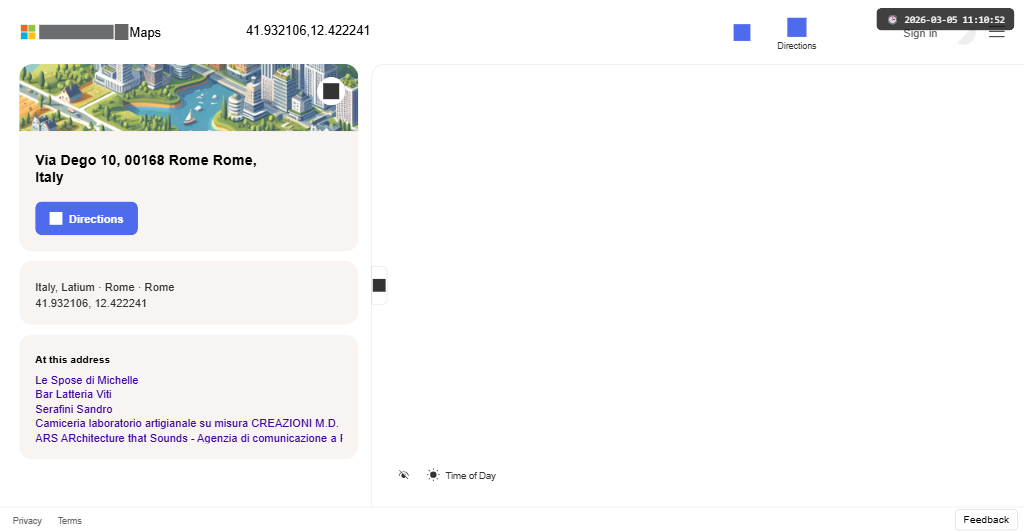This screenshot has width=1024, height=532.
Task: Click the Feedback button
Action: point(986,520)
